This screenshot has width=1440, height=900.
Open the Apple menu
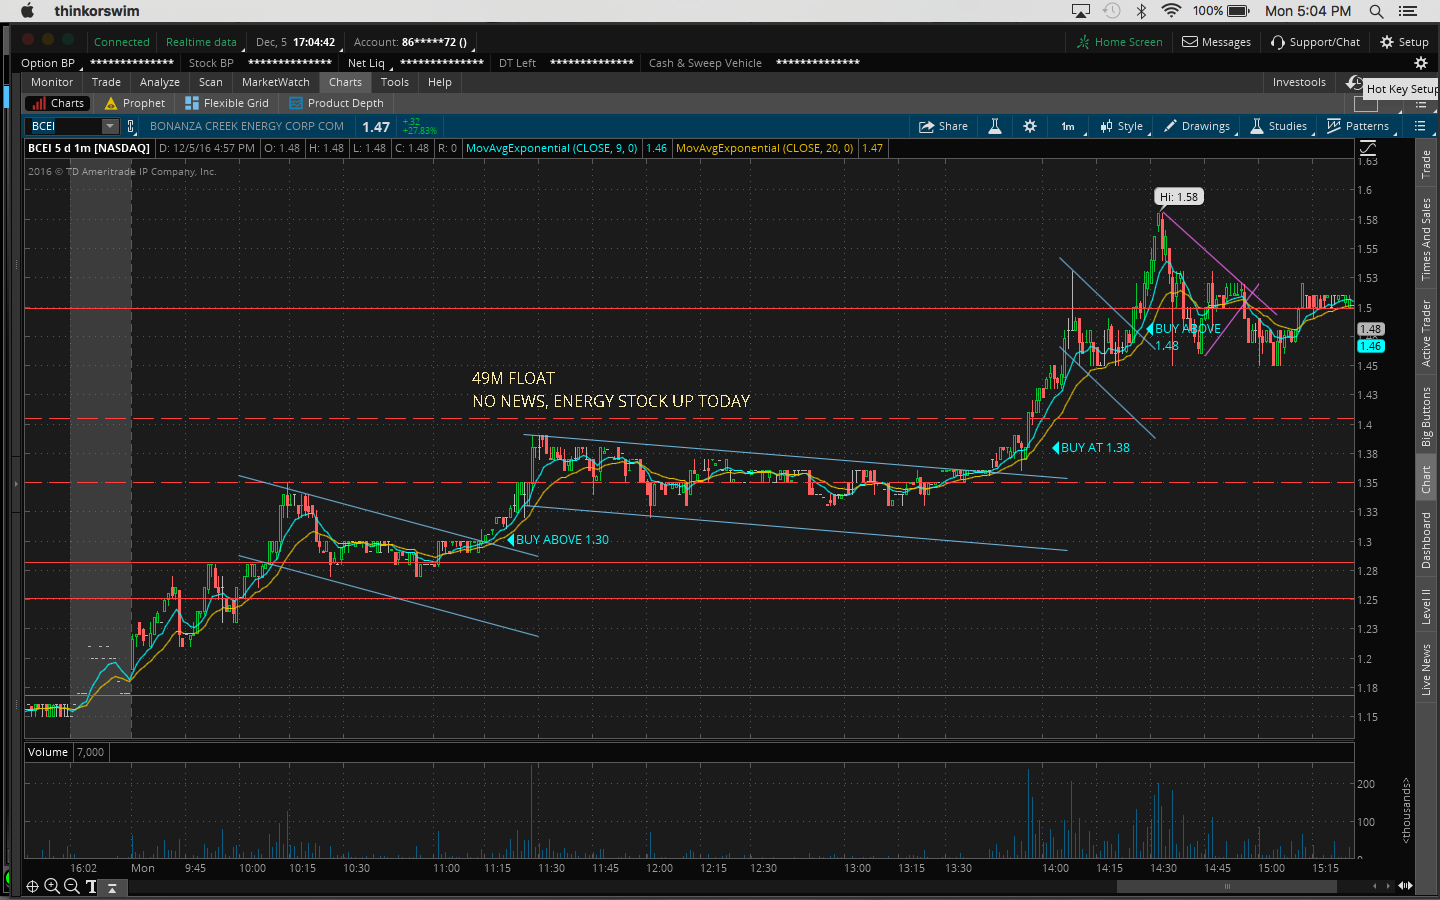[27, 11]
